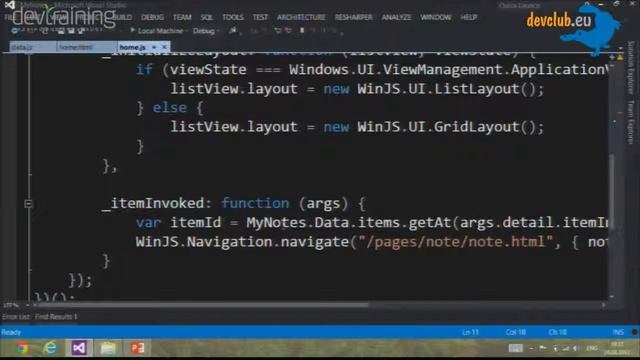Click 'GridLayout' in the code editor
Image resolution: width=640 pixels, height=360 pixels.
tap(476, 127)
